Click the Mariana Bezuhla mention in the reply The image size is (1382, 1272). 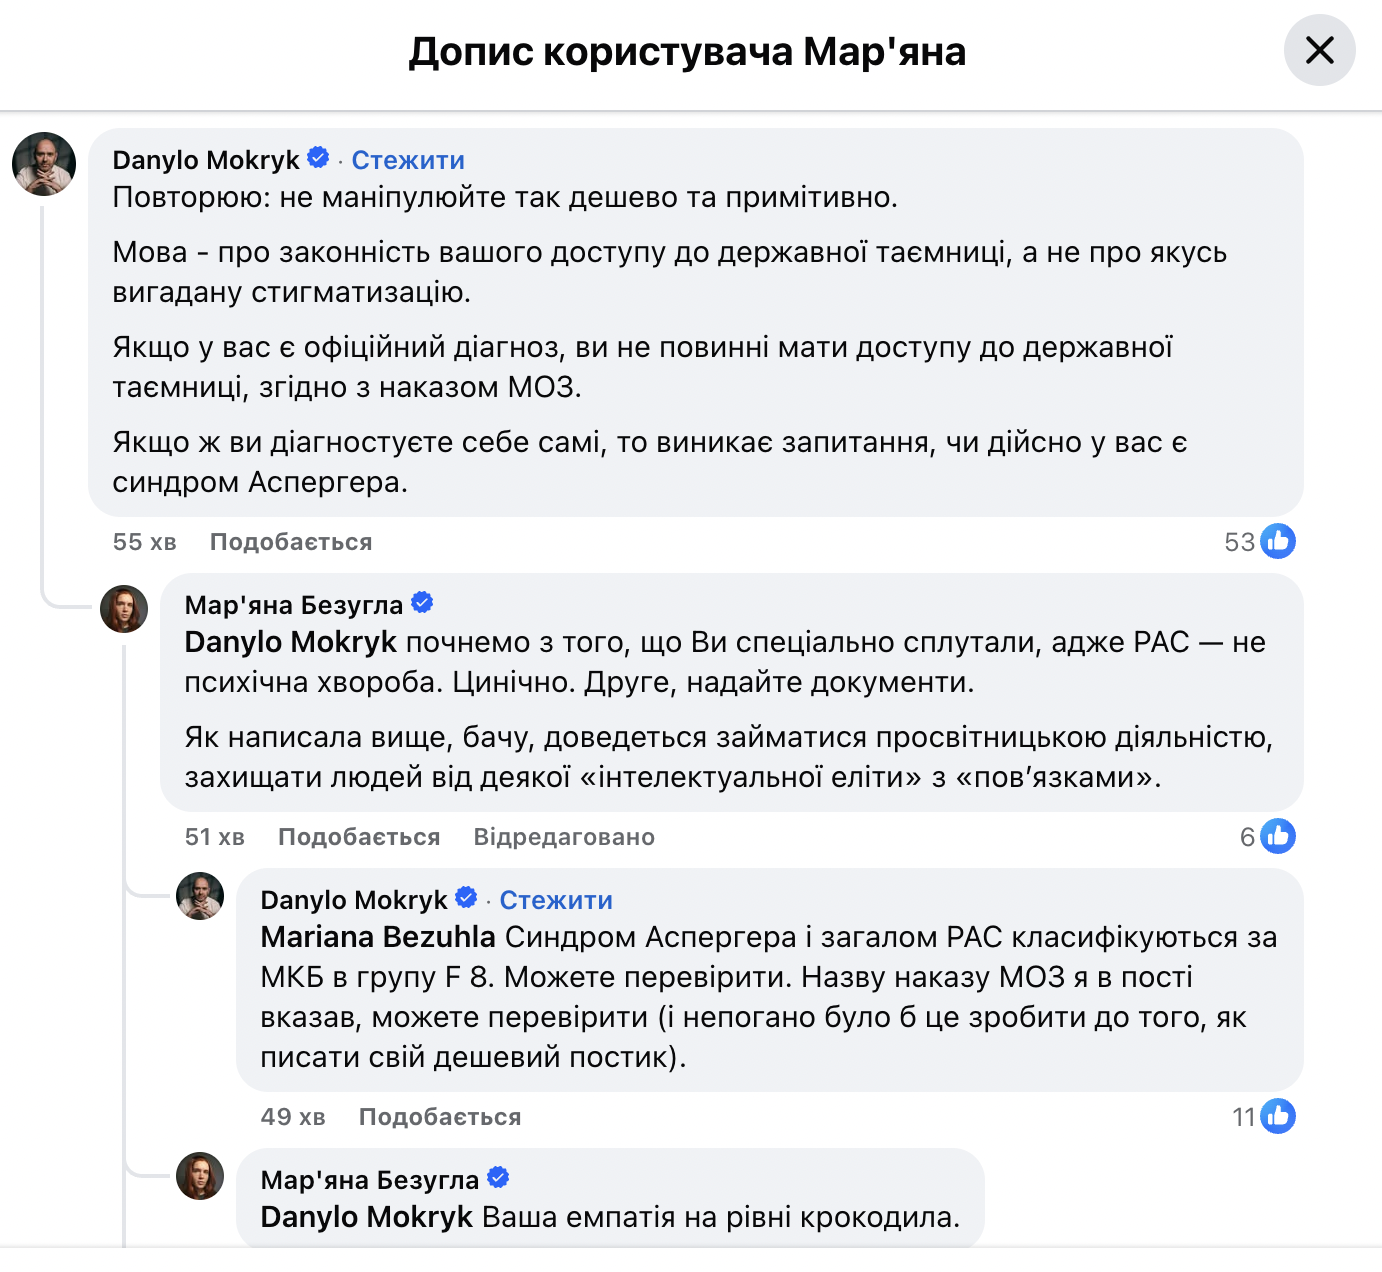pos(378,937)
